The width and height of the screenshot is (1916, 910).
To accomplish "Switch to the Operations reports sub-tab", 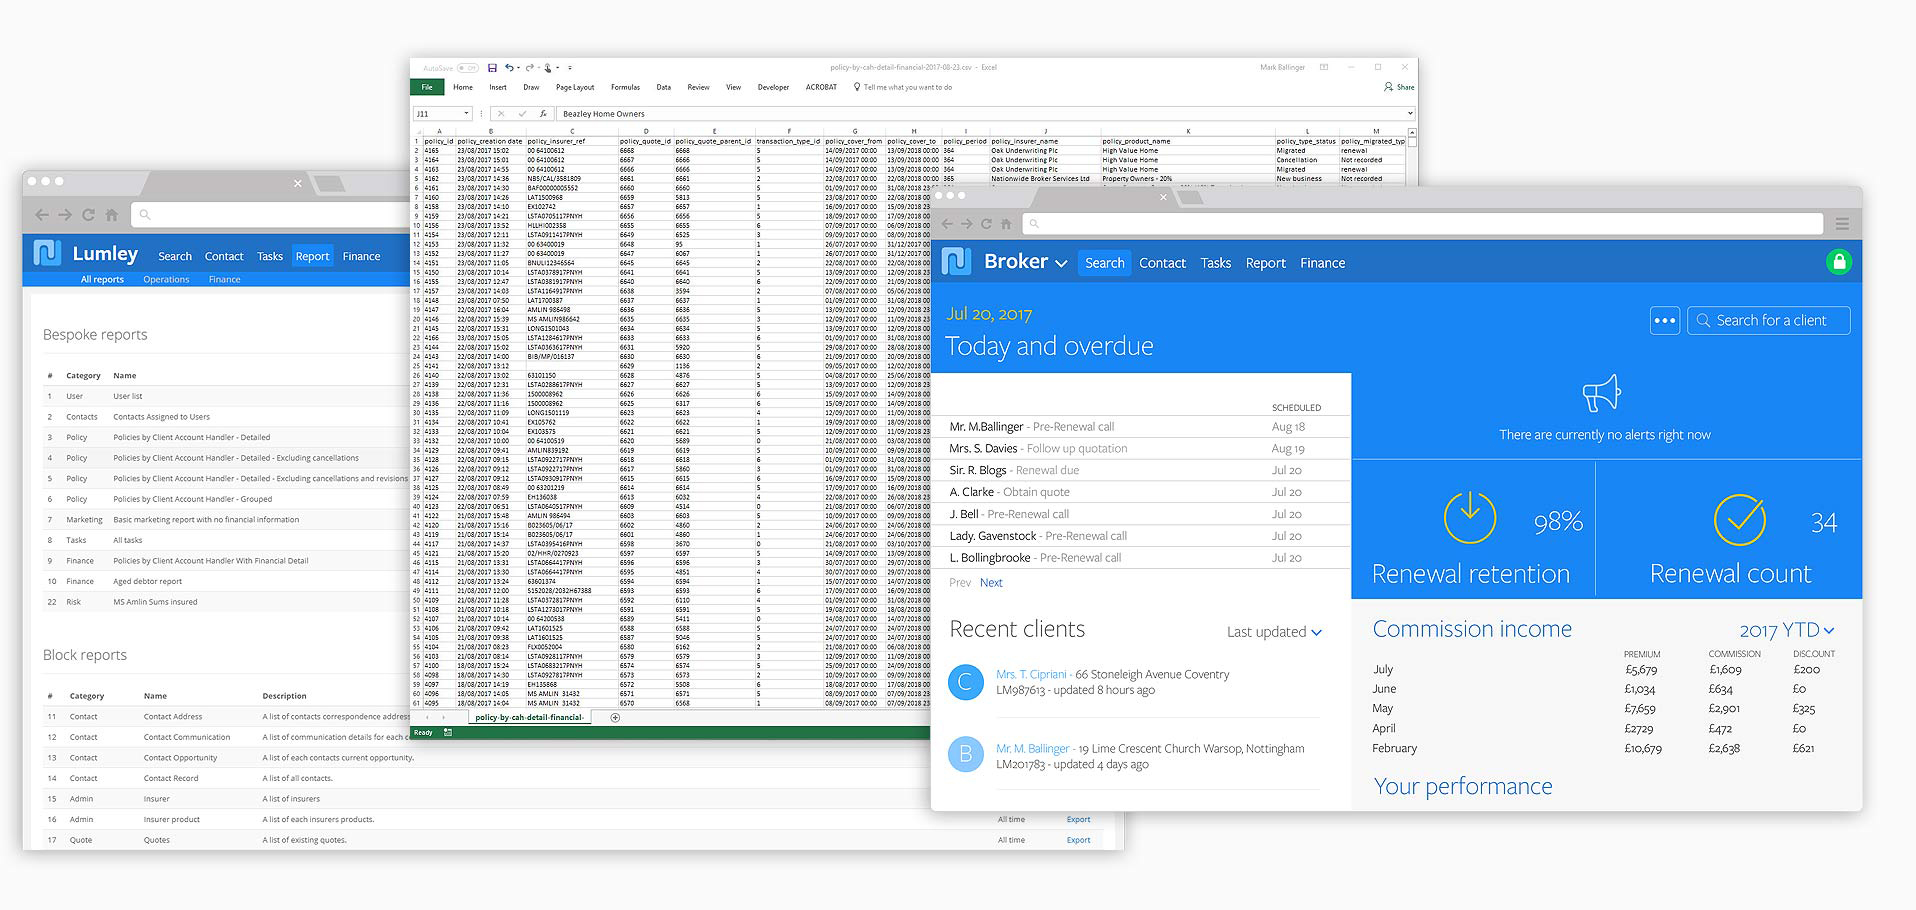I will pos(166,280).
